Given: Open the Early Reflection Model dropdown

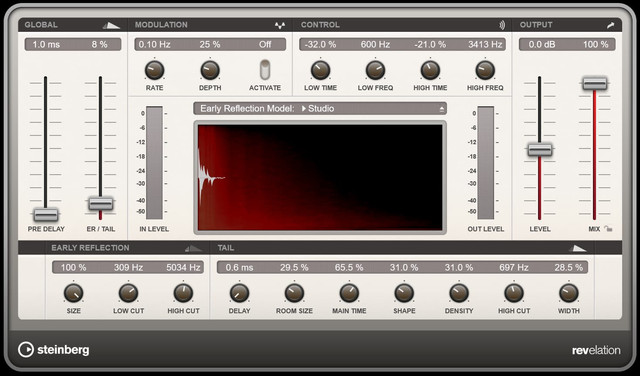Looking at the screenshot, I should [x=320, y=109].
